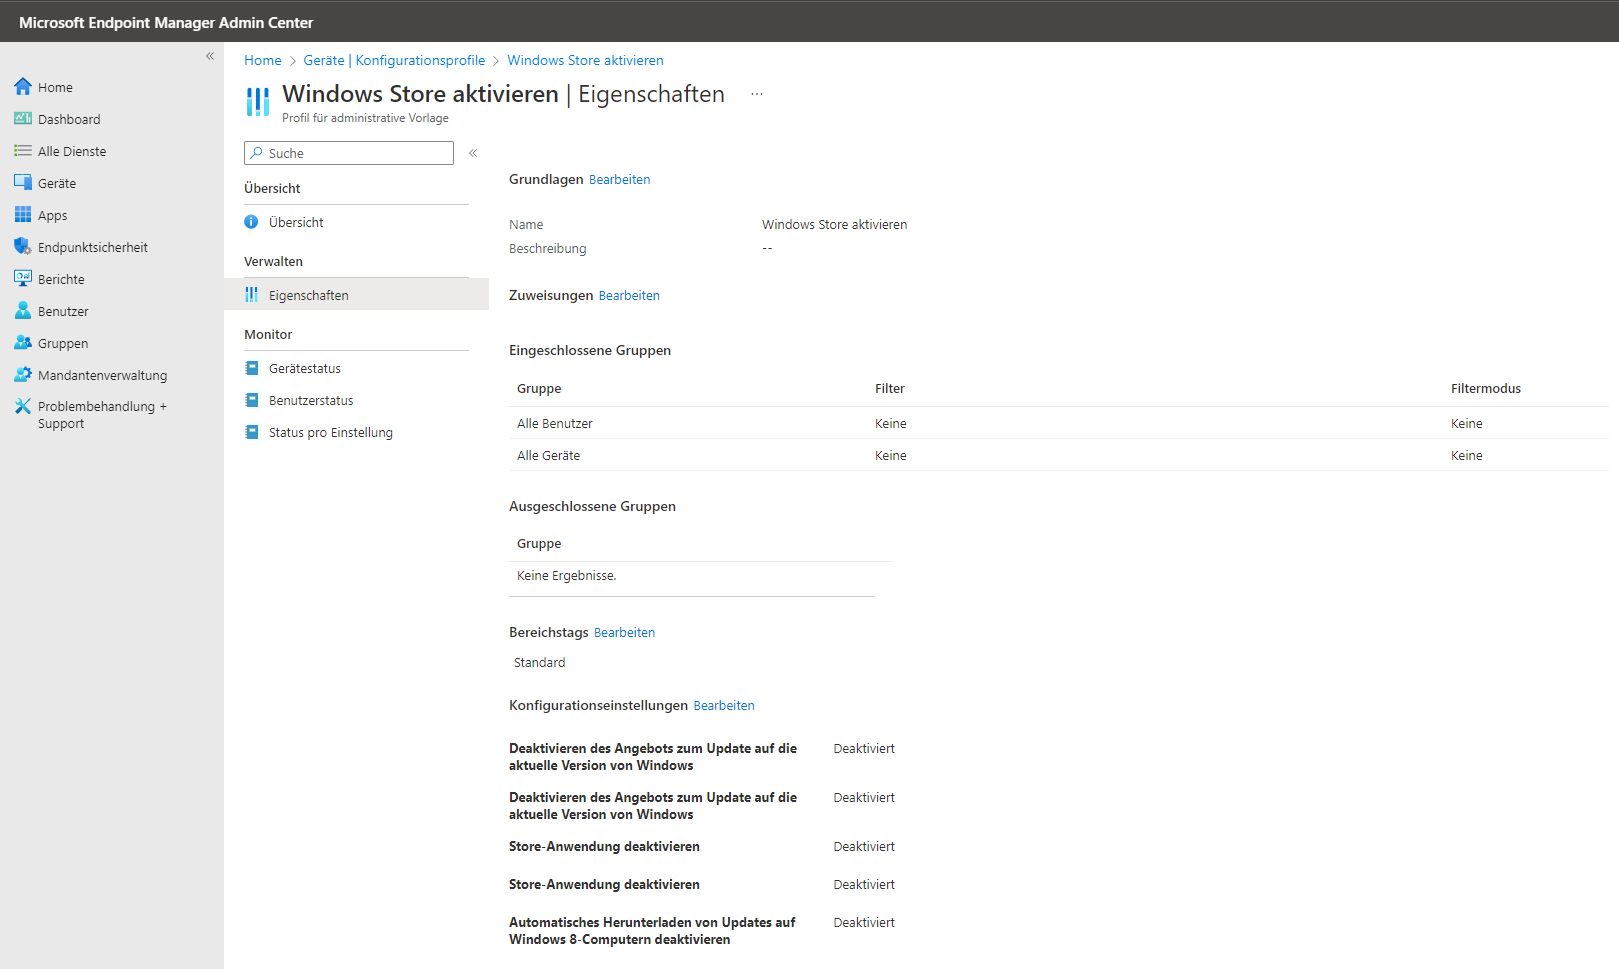The width and height of the screenshot is (1619, 969).
Task: Click the Gerätestatus notebook icon
Action: tap(252, 368)
